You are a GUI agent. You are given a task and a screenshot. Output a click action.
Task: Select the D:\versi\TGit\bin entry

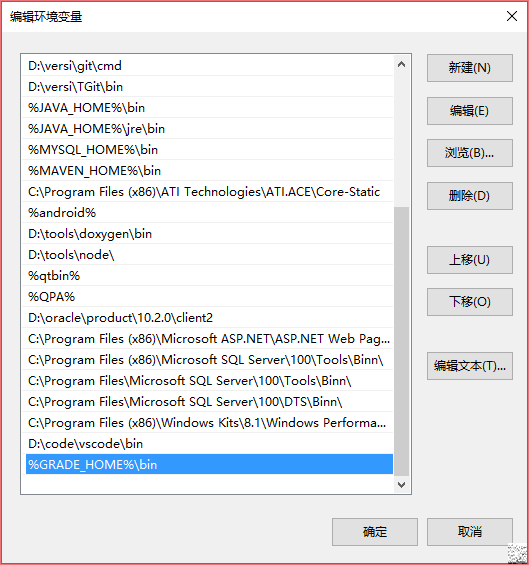pyautogui.click(x=208, y=87)
